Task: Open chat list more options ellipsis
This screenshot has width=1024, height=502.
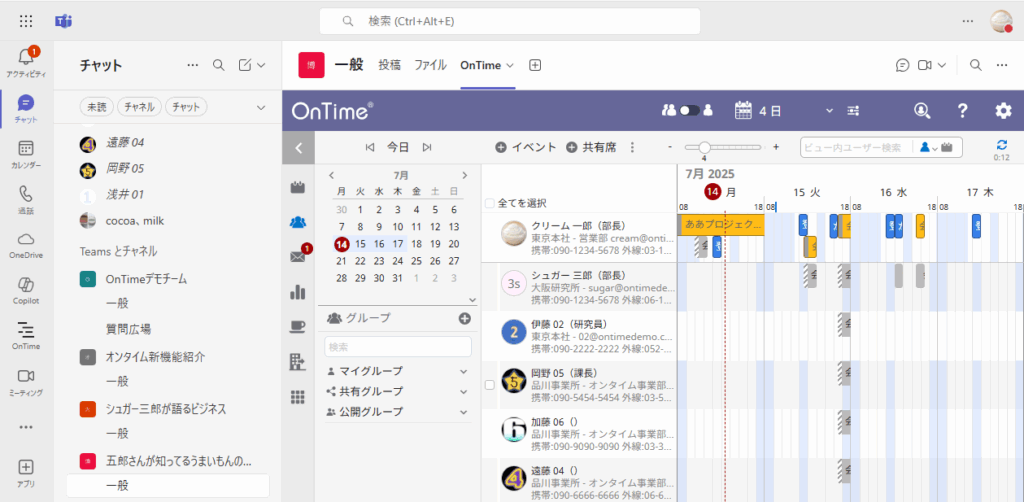Action: click(x=193, y=65)
